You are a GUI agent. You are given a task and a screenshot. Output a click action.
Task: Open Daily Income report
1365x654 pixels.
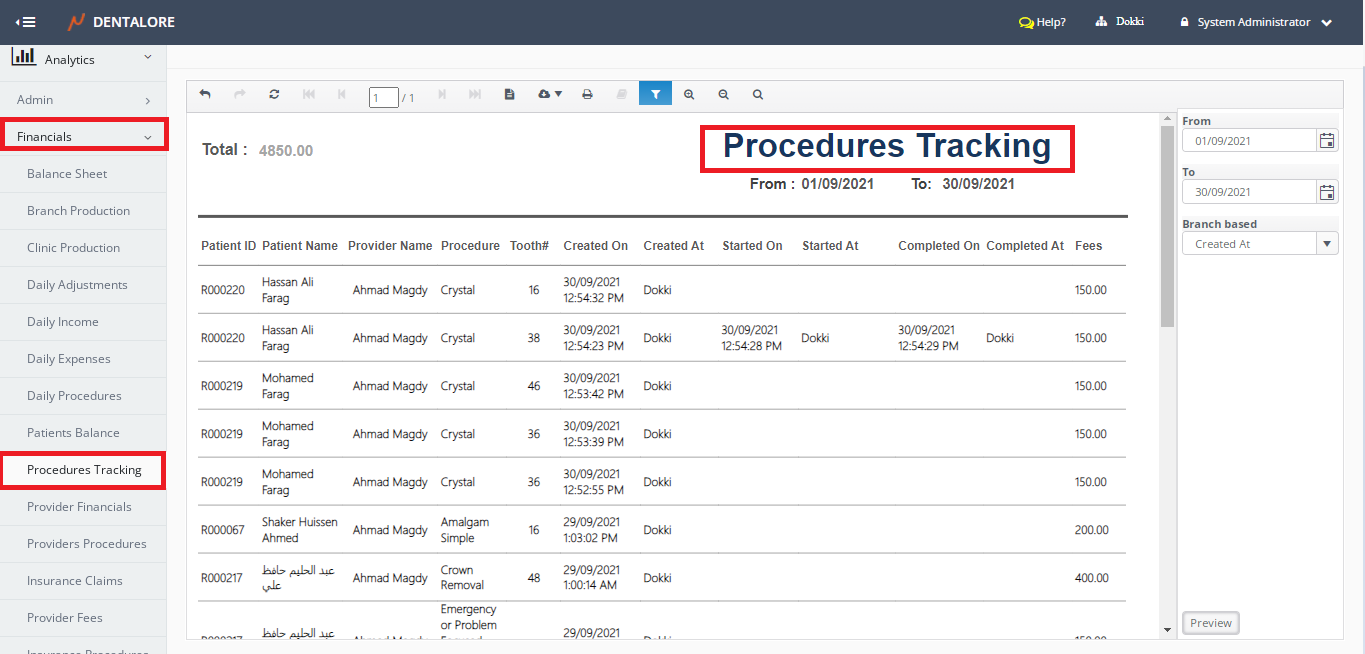tap(62, 322)
